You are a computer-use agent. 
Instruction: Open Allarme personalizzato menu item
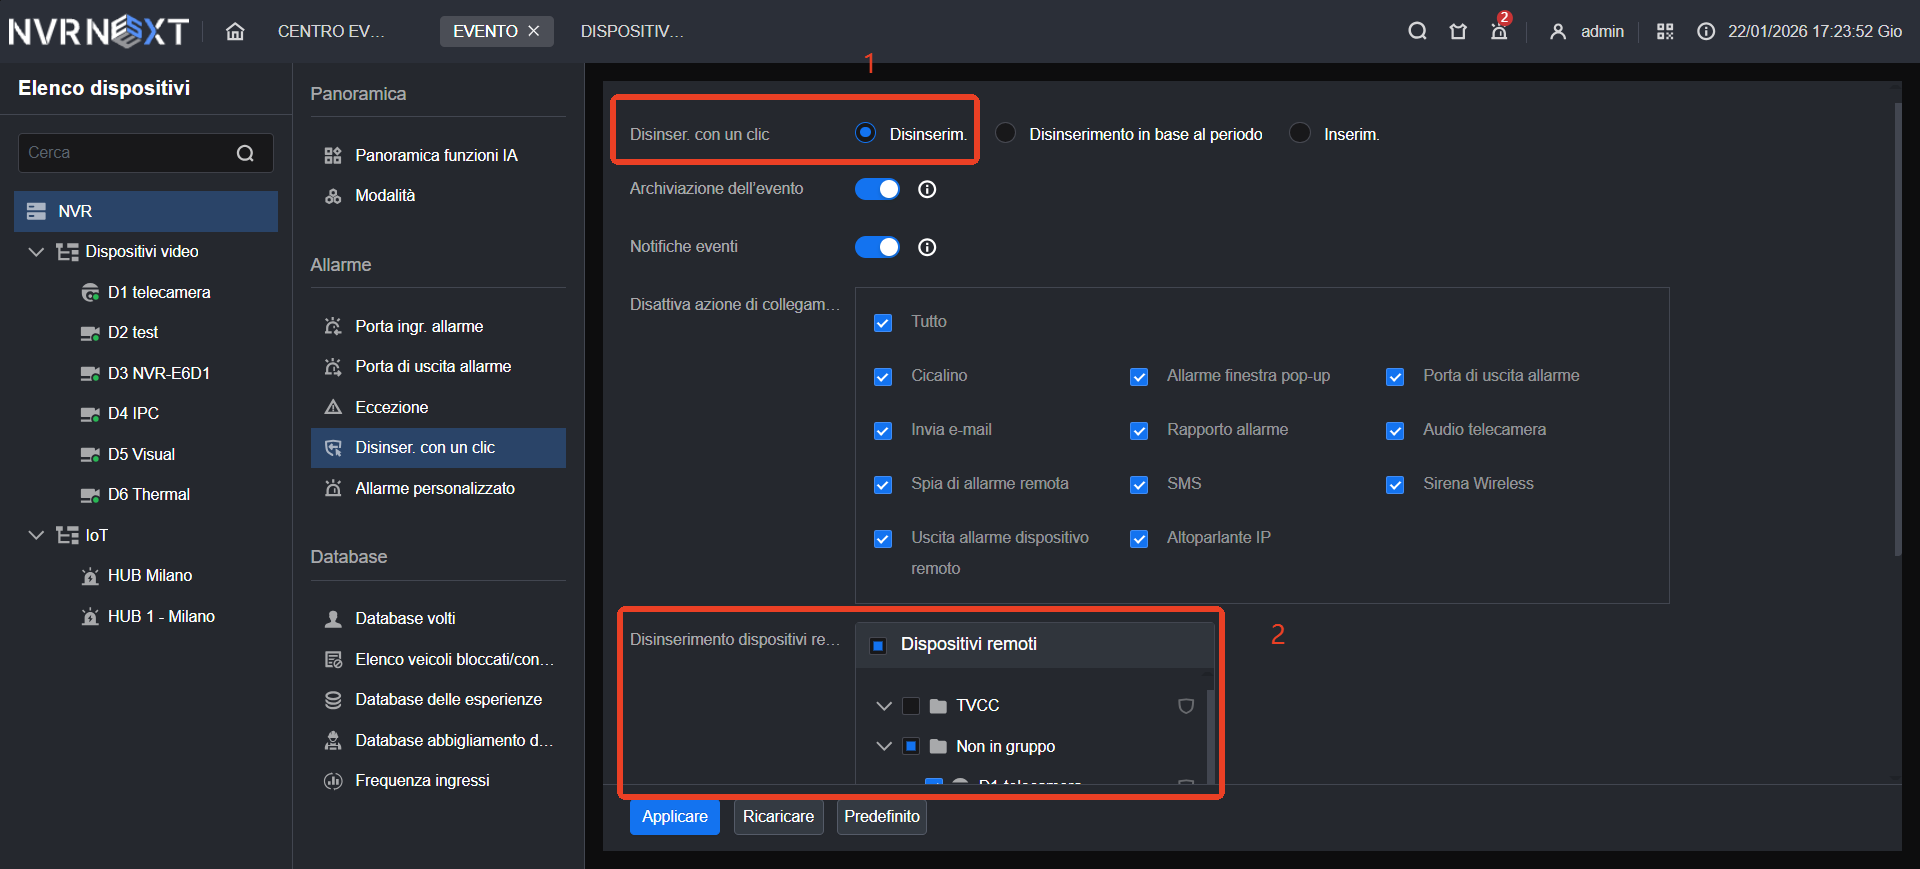[x=438, y=488]
